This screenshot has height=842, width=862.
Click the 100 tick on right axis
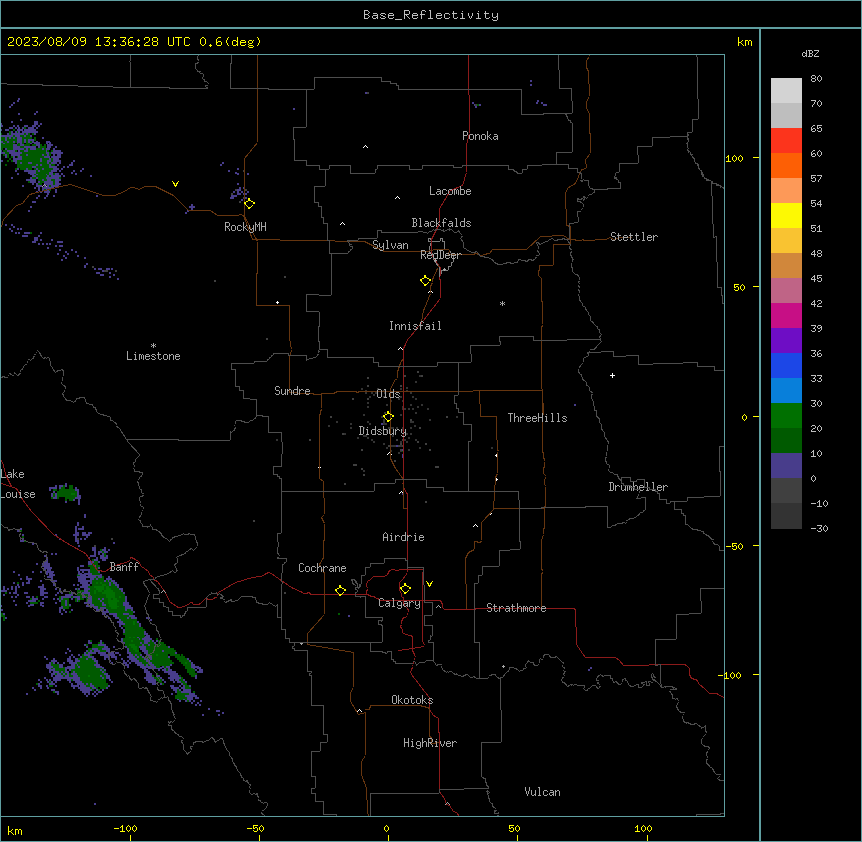[734, 158]
